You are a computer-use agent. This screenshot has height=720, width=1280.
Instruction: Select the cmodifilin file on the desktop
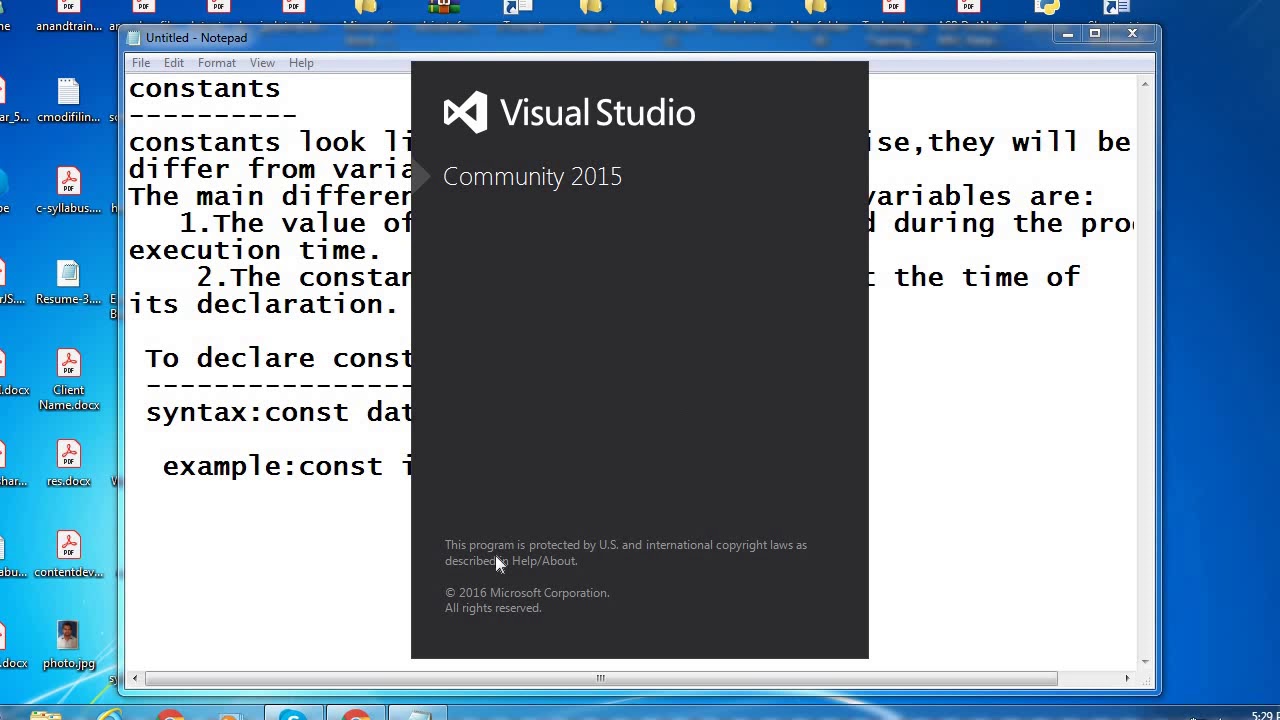pyautogui.click(x=69, y=101)
